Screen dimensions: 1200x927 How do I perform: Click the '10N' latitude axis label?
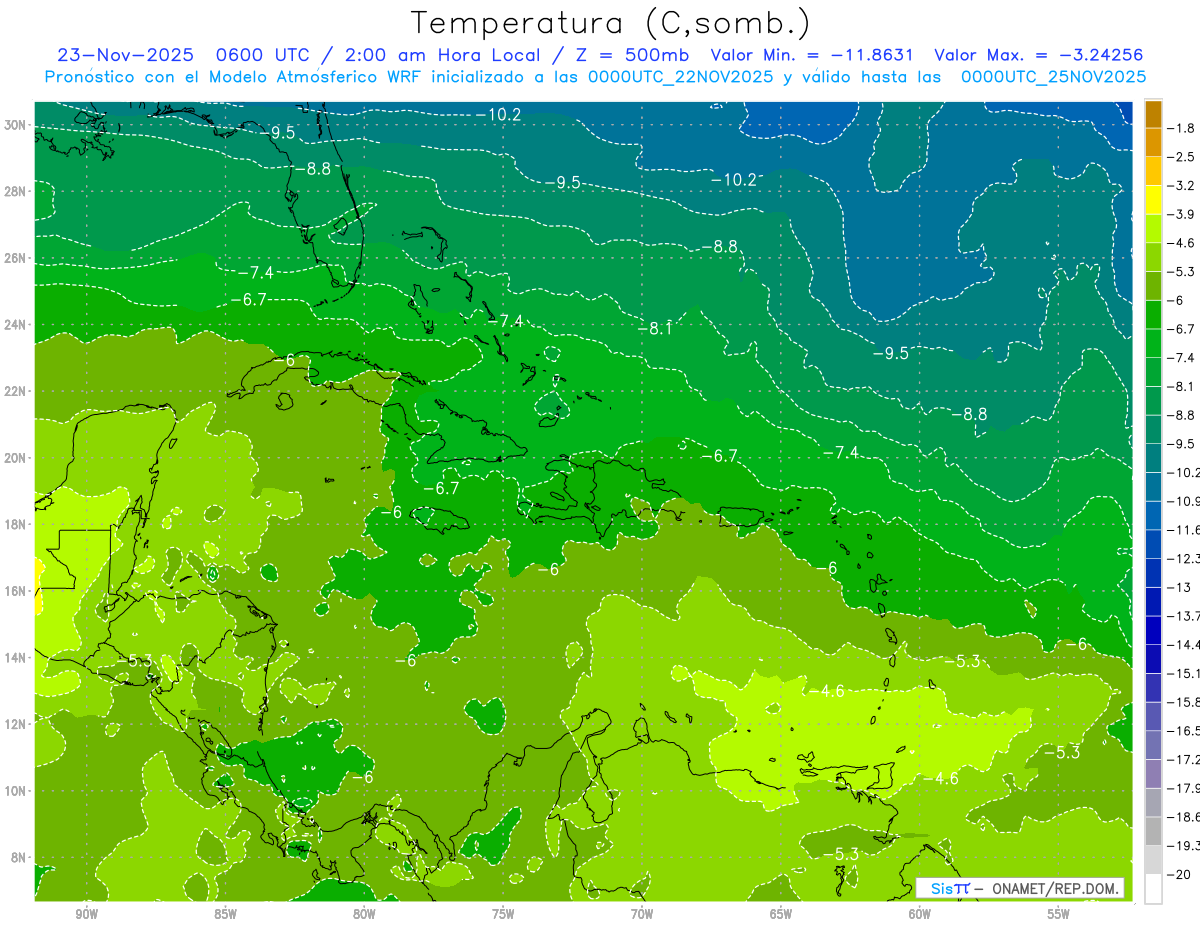pyautogui.click(x=16, y=790)
